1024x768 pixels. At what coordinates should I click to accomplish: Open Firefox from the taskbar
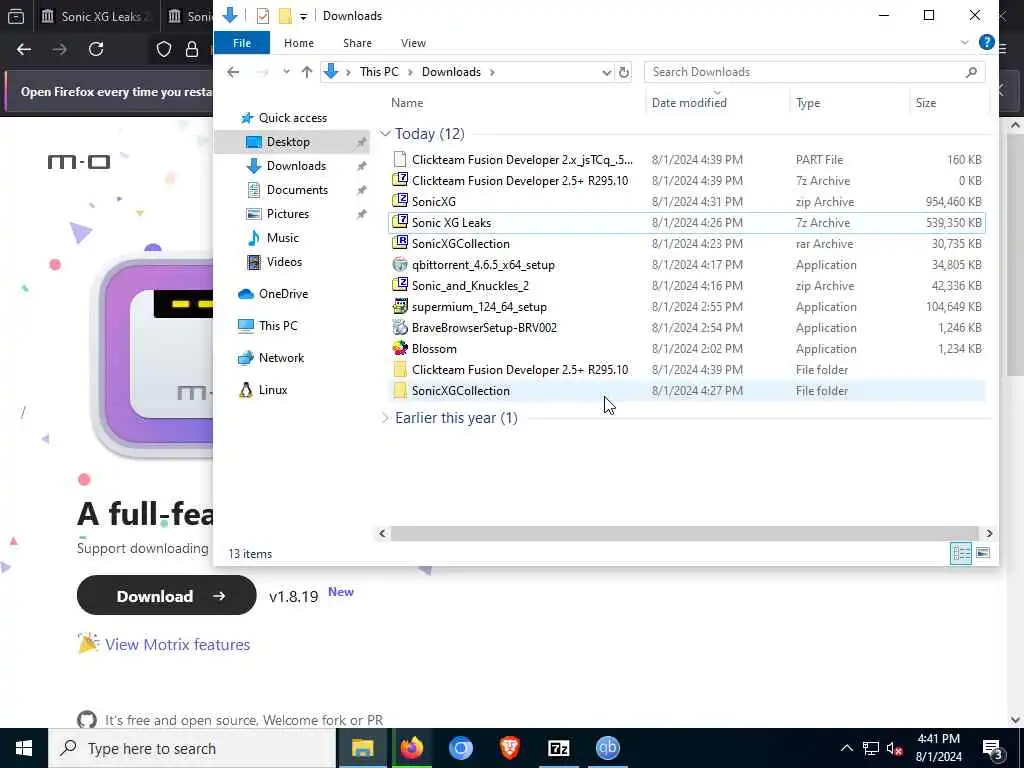pos(411,748)
